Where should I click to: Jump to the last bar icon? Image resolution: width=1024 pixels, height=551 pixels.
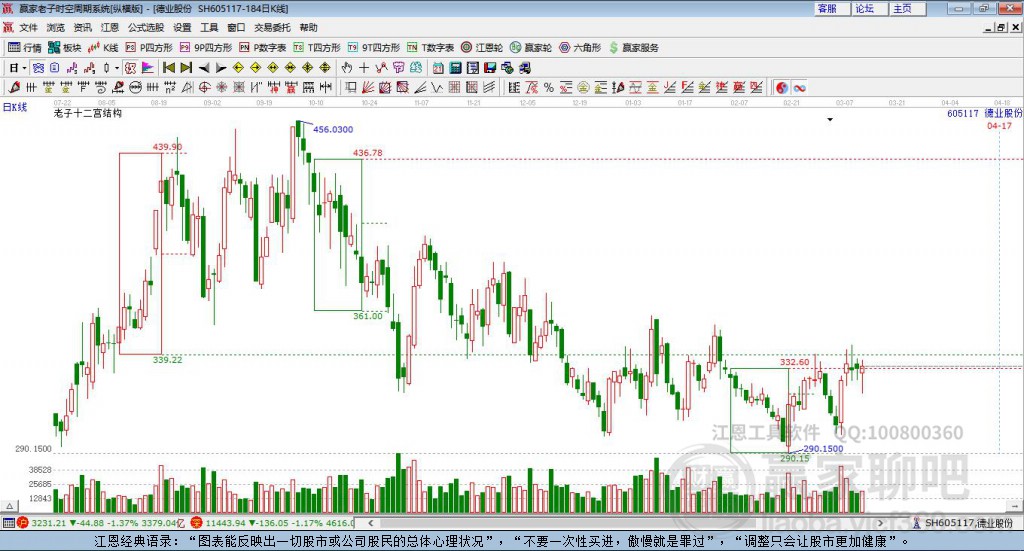coord(186,68)
